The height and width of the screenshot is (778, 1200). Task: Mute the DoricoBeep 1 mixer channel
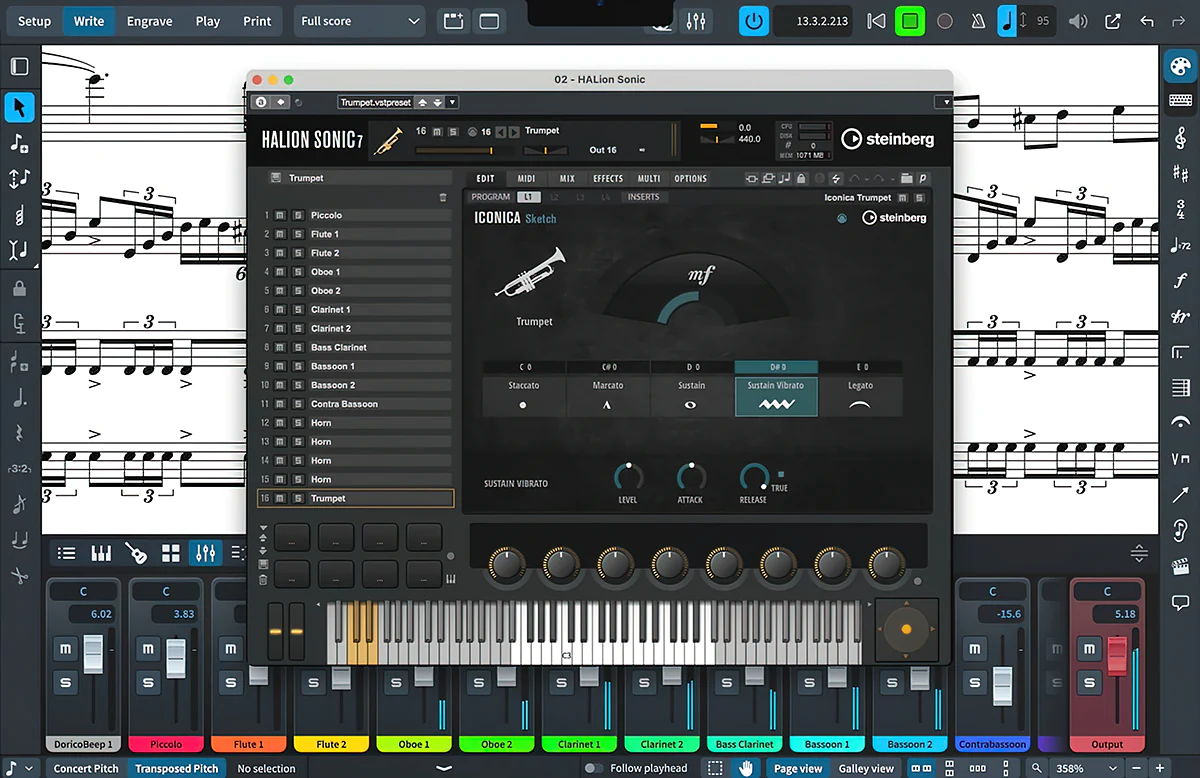coord(66,649)
